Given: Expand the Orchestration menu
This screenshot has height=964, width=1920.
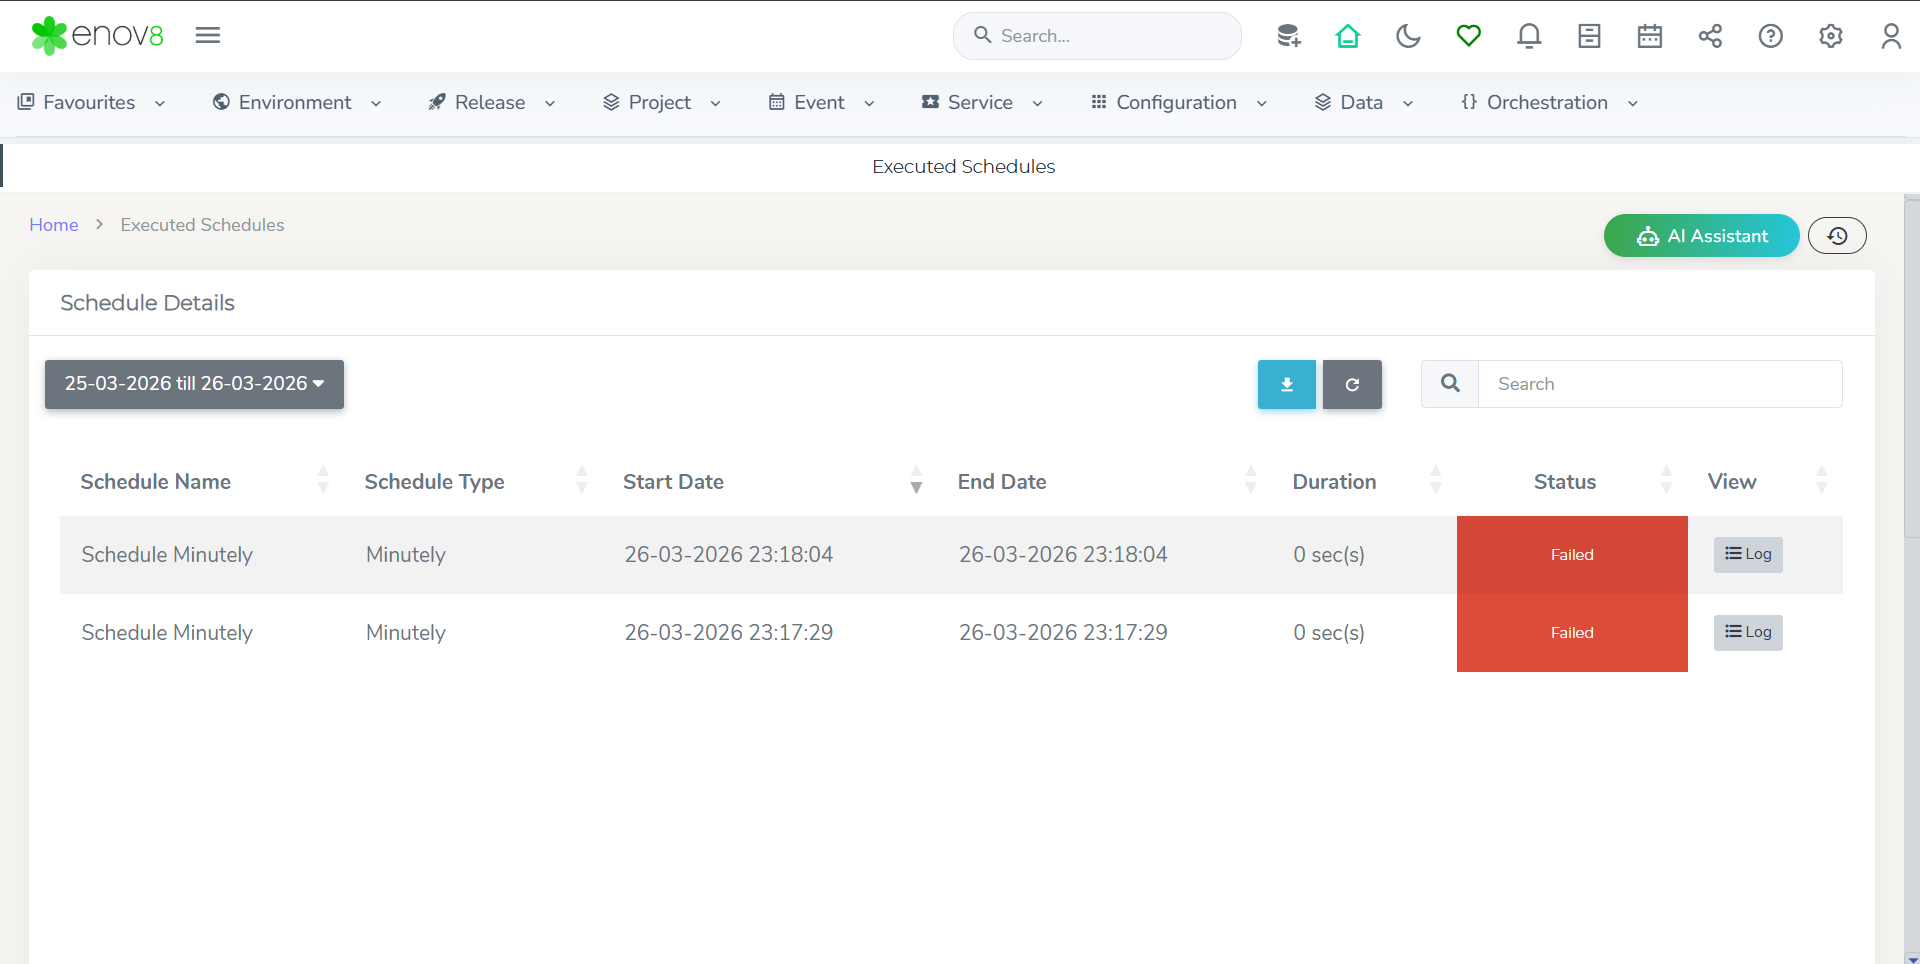Looking at the screenshot, I should [1548, 103].
